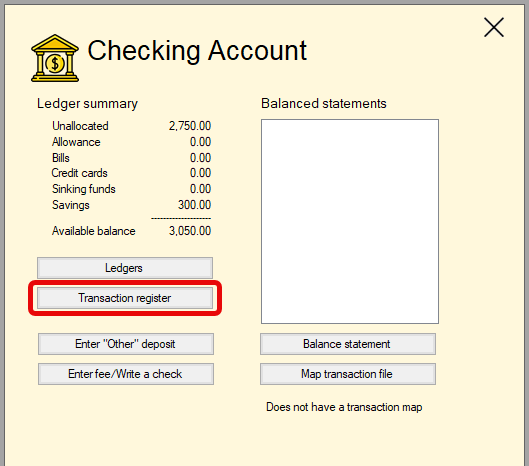
Task: Open the Transaction register
Action: [x=125, y=298]
